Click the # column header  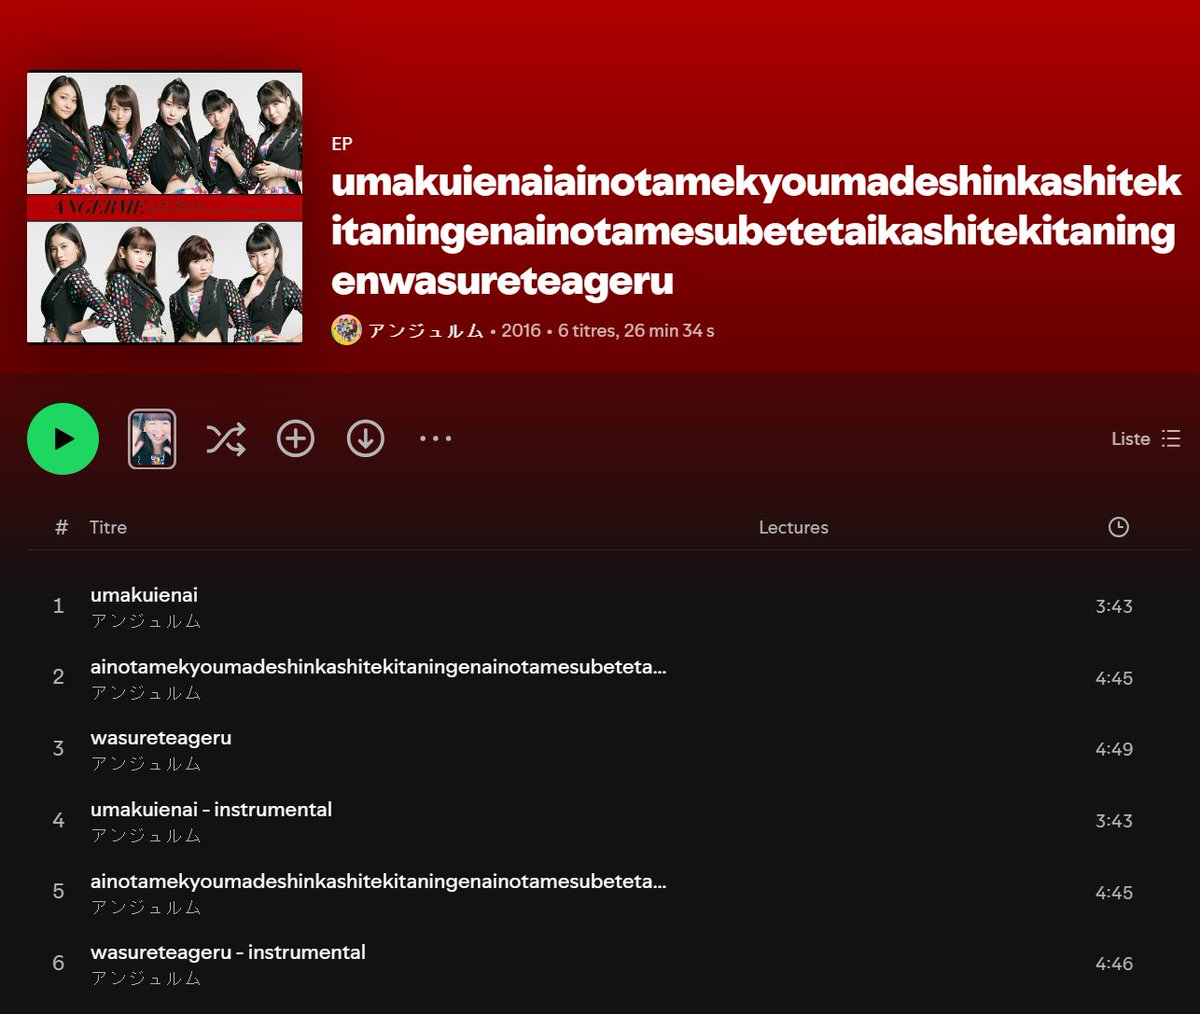61,527
